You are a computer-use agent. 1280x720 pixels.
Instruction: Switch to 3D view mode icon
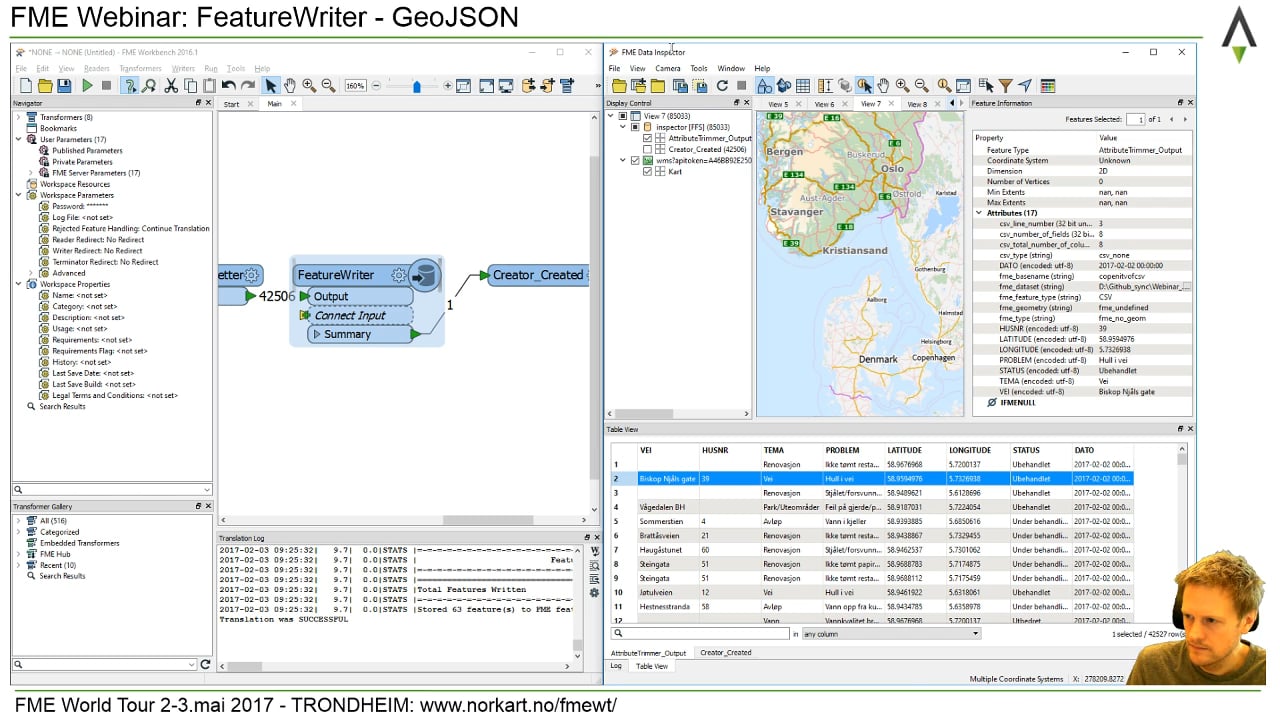(x=784, y=86)
